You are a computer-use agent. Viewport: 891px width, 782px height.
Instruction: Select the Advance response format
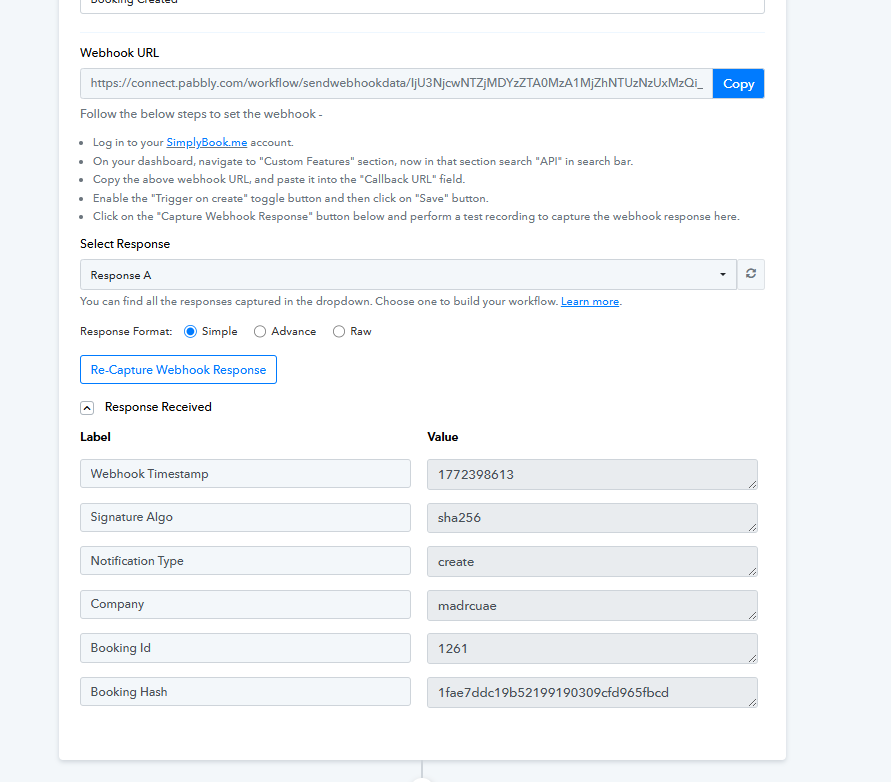click(x=260, y=331)
